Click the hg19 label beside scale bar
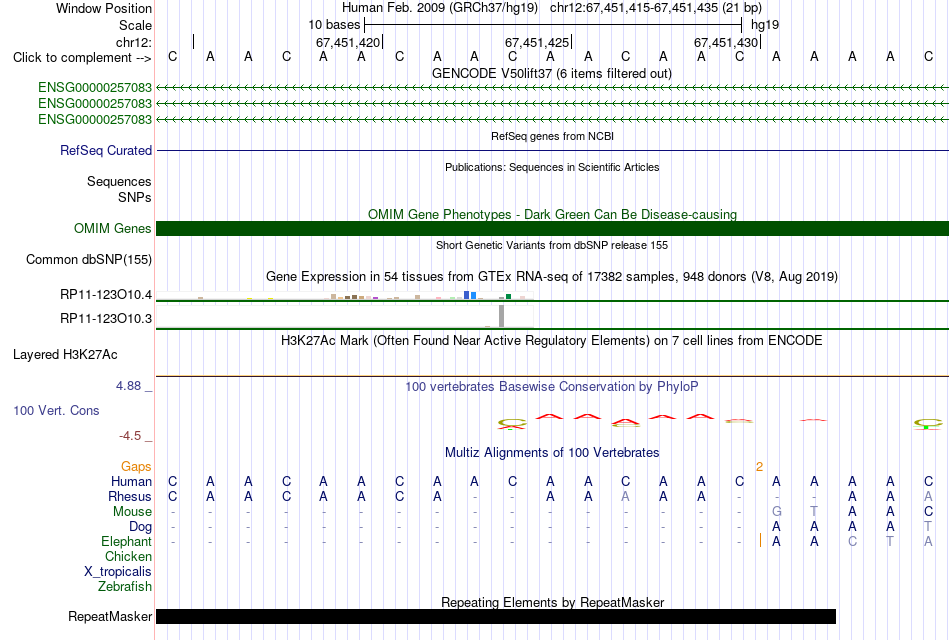 (x=765, y=25)
